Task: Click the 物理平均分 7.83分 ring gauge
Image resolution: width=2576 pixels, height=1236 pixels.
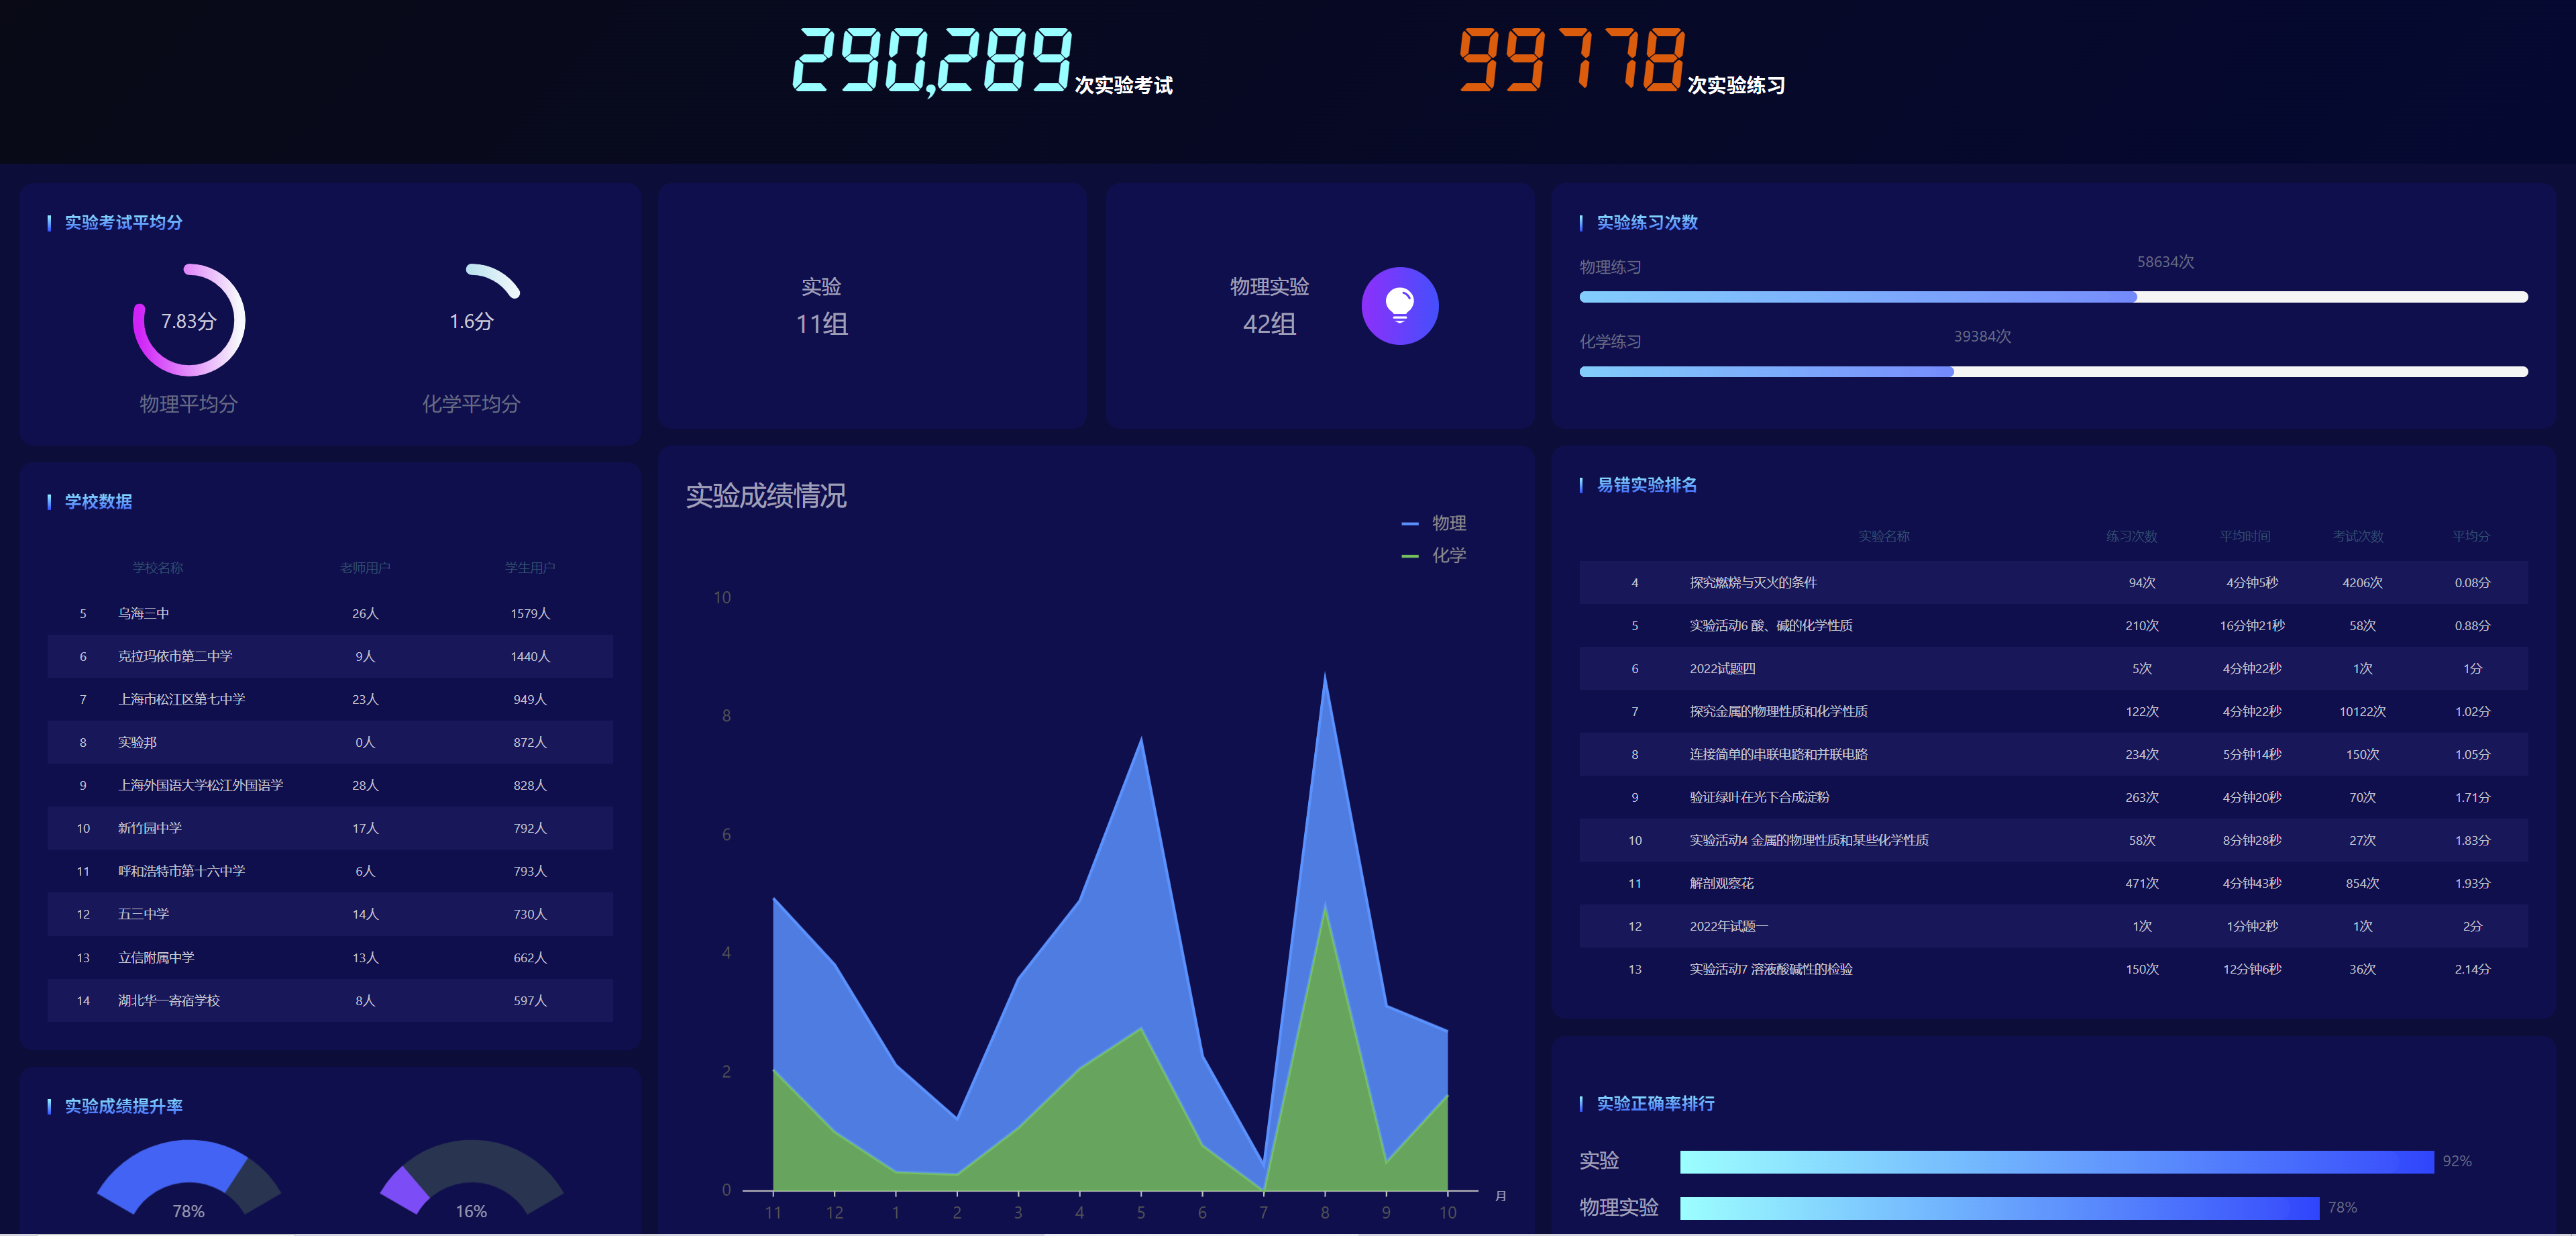Action: (189, 320)
